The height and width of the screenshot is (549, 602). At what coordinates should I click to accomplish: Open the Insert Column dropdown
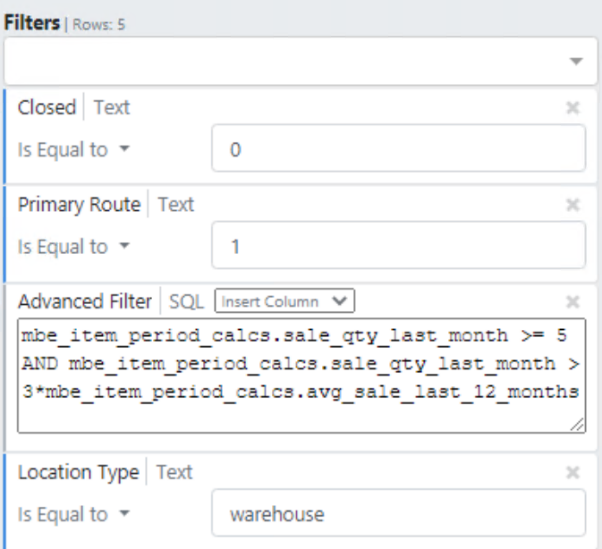pos(285,301)
